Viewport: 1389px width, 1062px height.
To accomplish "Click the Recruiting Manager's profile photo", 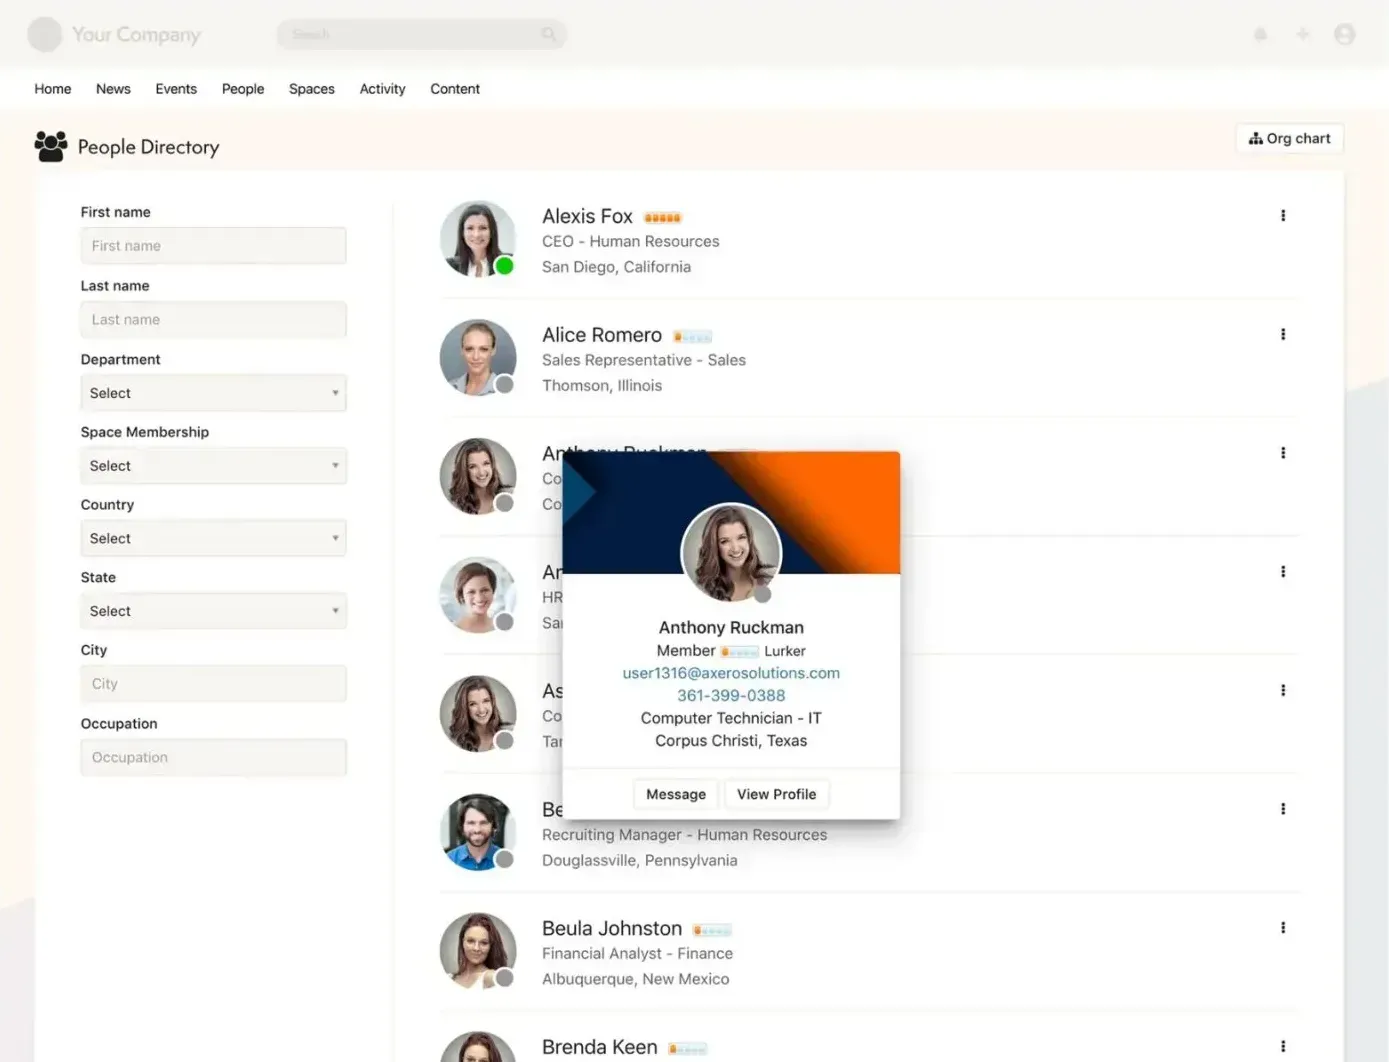I will [x=478, y=832].
